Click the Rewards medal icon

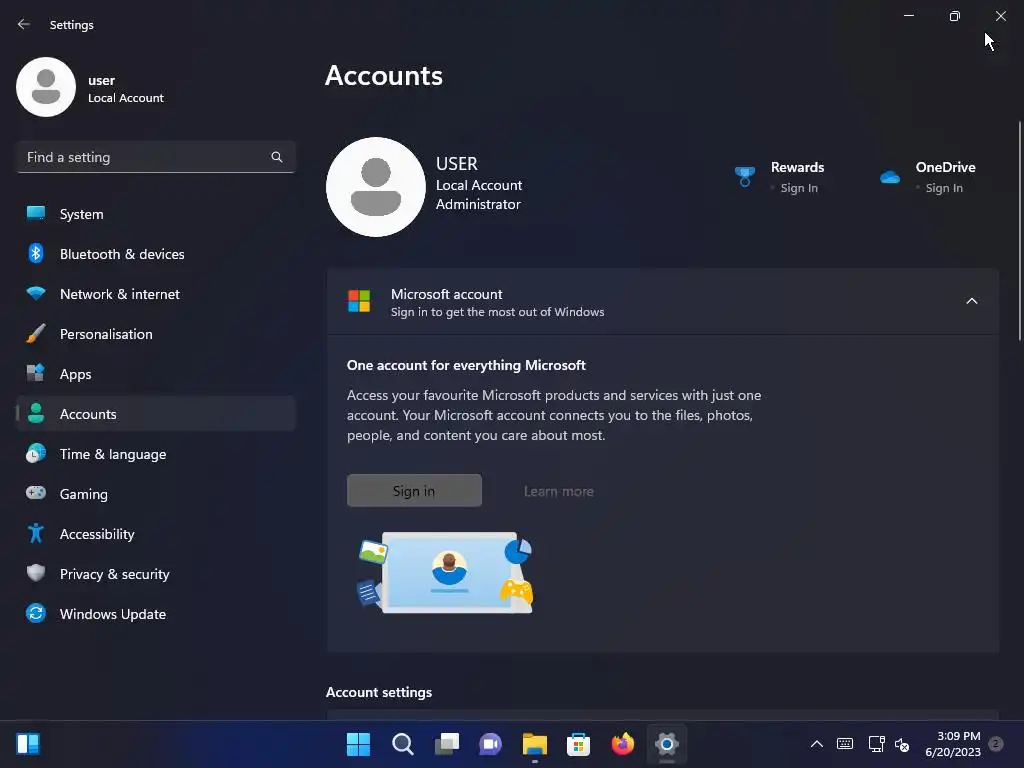click(x=744, y=176)
